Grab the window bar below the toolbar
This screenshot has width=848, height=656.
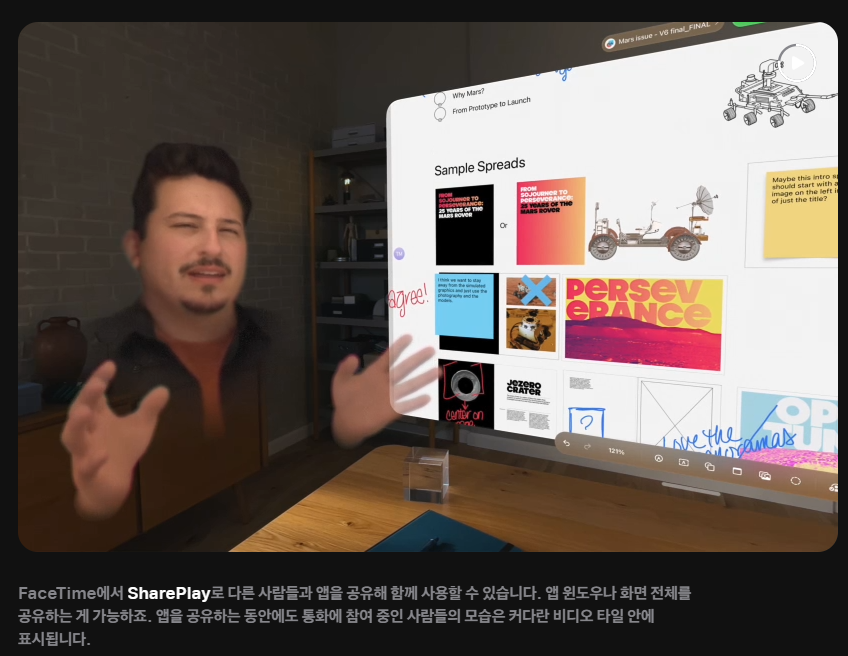pos(692,488)
